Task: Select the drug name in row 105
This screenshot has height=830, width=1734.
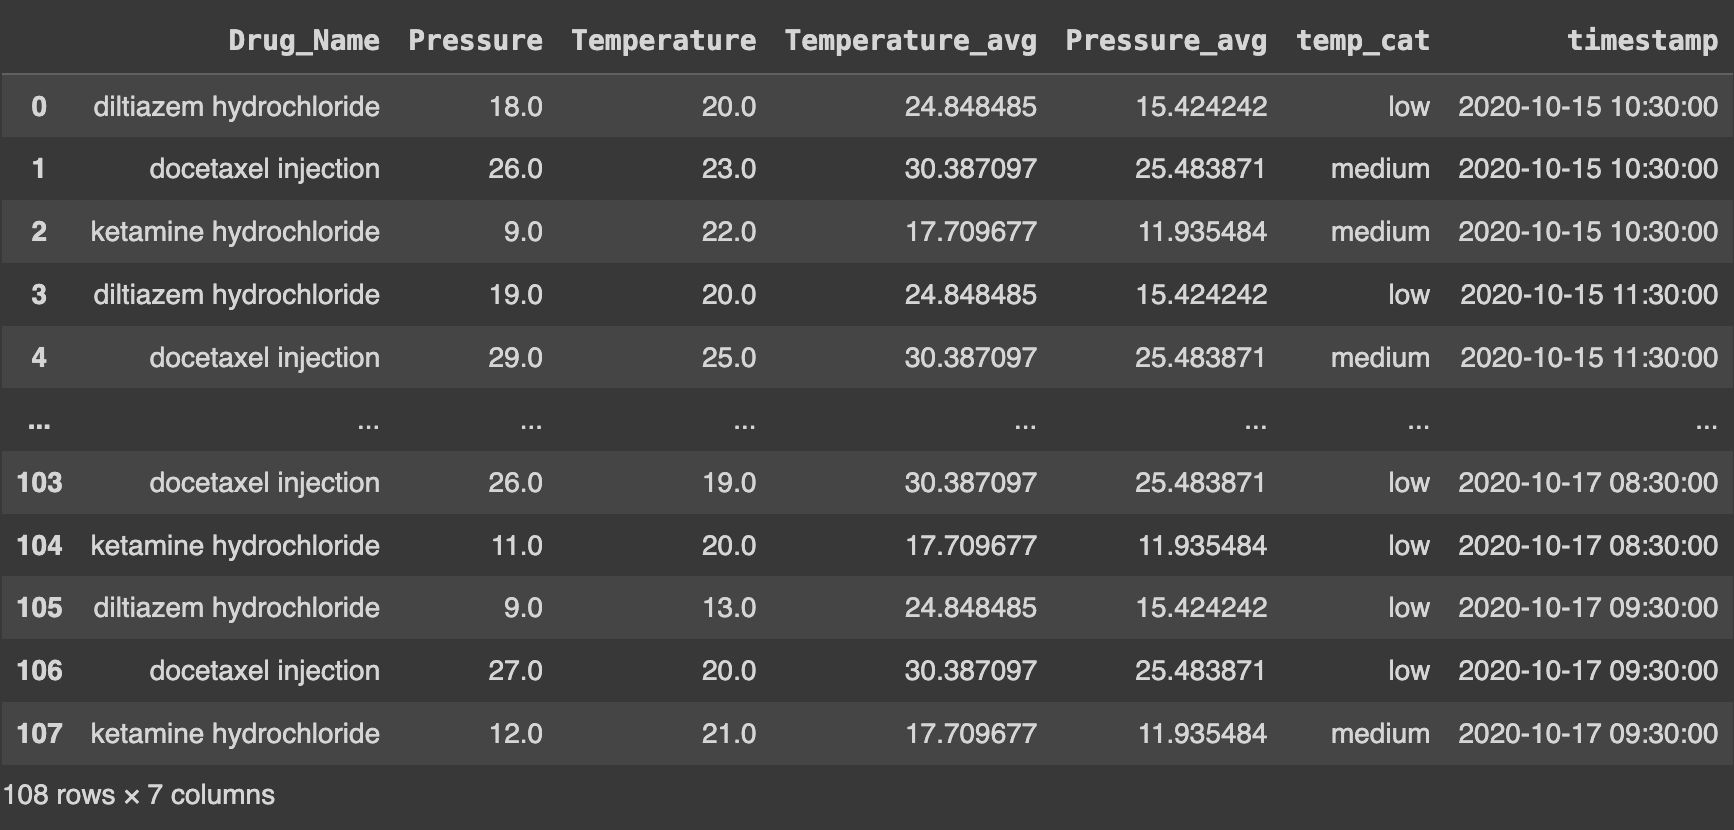Action: [x=236, y=607]
